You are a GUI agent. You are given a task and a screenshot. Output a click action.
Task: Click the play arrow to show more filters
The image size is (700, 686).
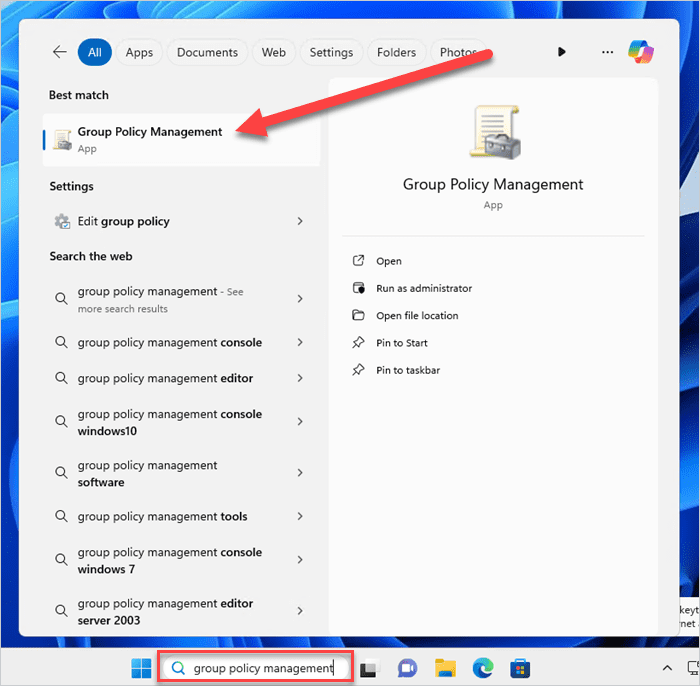click(562, 52)
